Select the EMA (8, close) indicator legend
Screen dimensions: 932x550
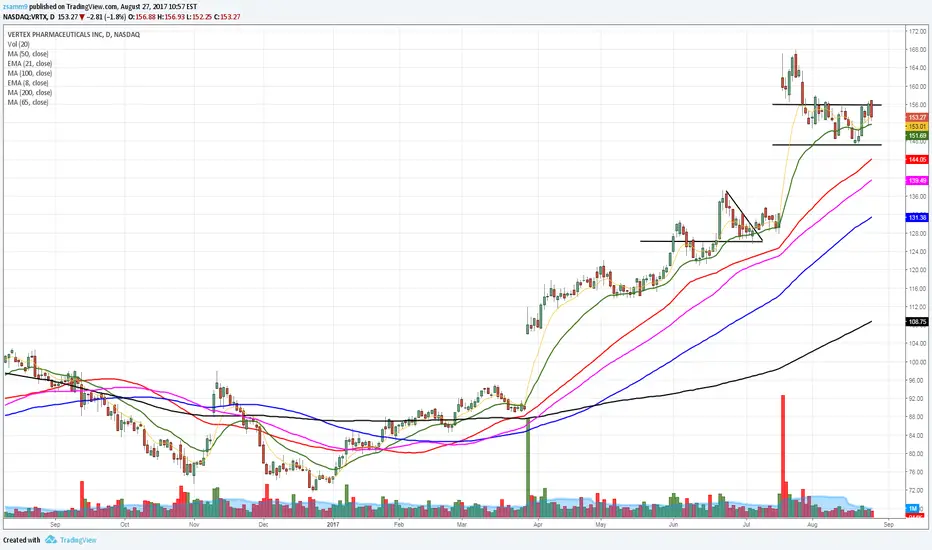[28, 83]
